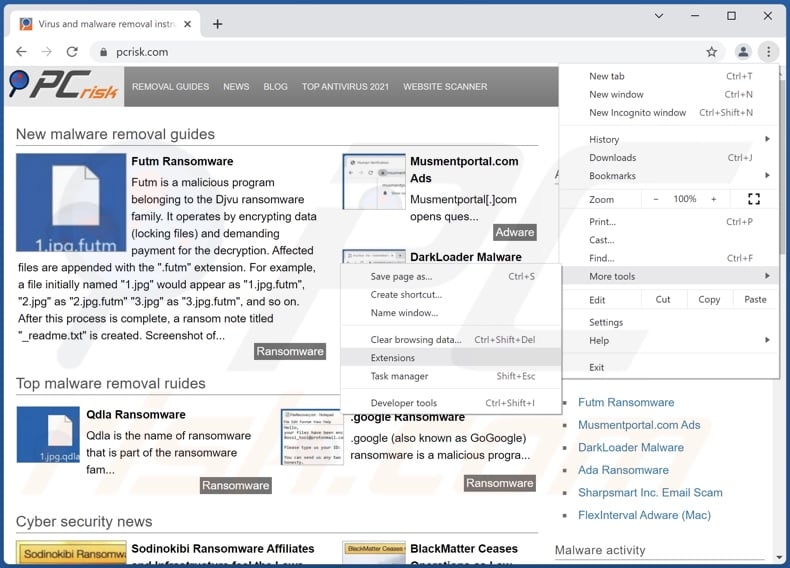Close the pcrisk browser tab

coord(190,23)
